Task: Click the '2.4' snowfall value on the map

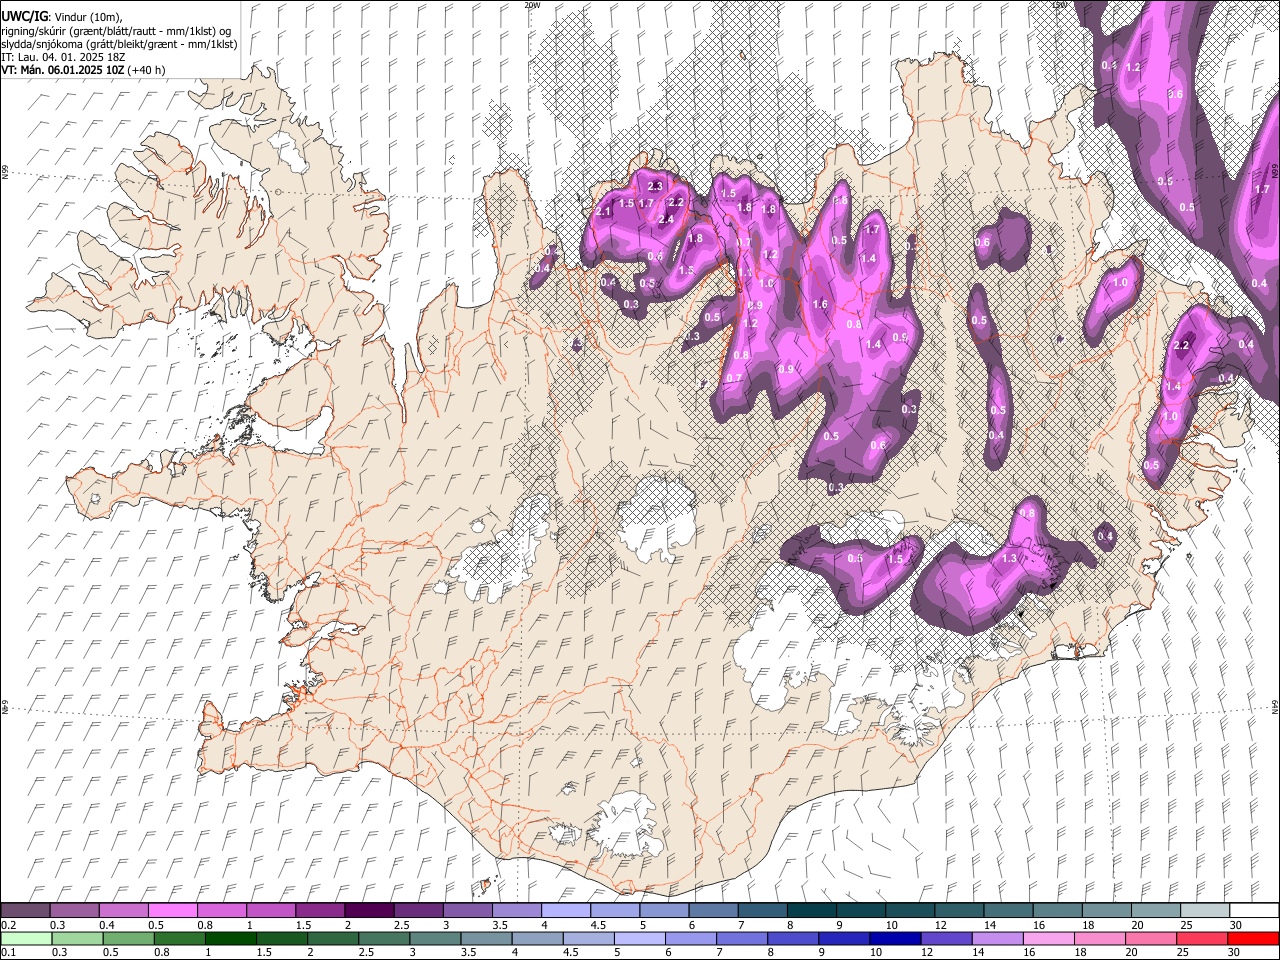Action: [x=666, y=219]
